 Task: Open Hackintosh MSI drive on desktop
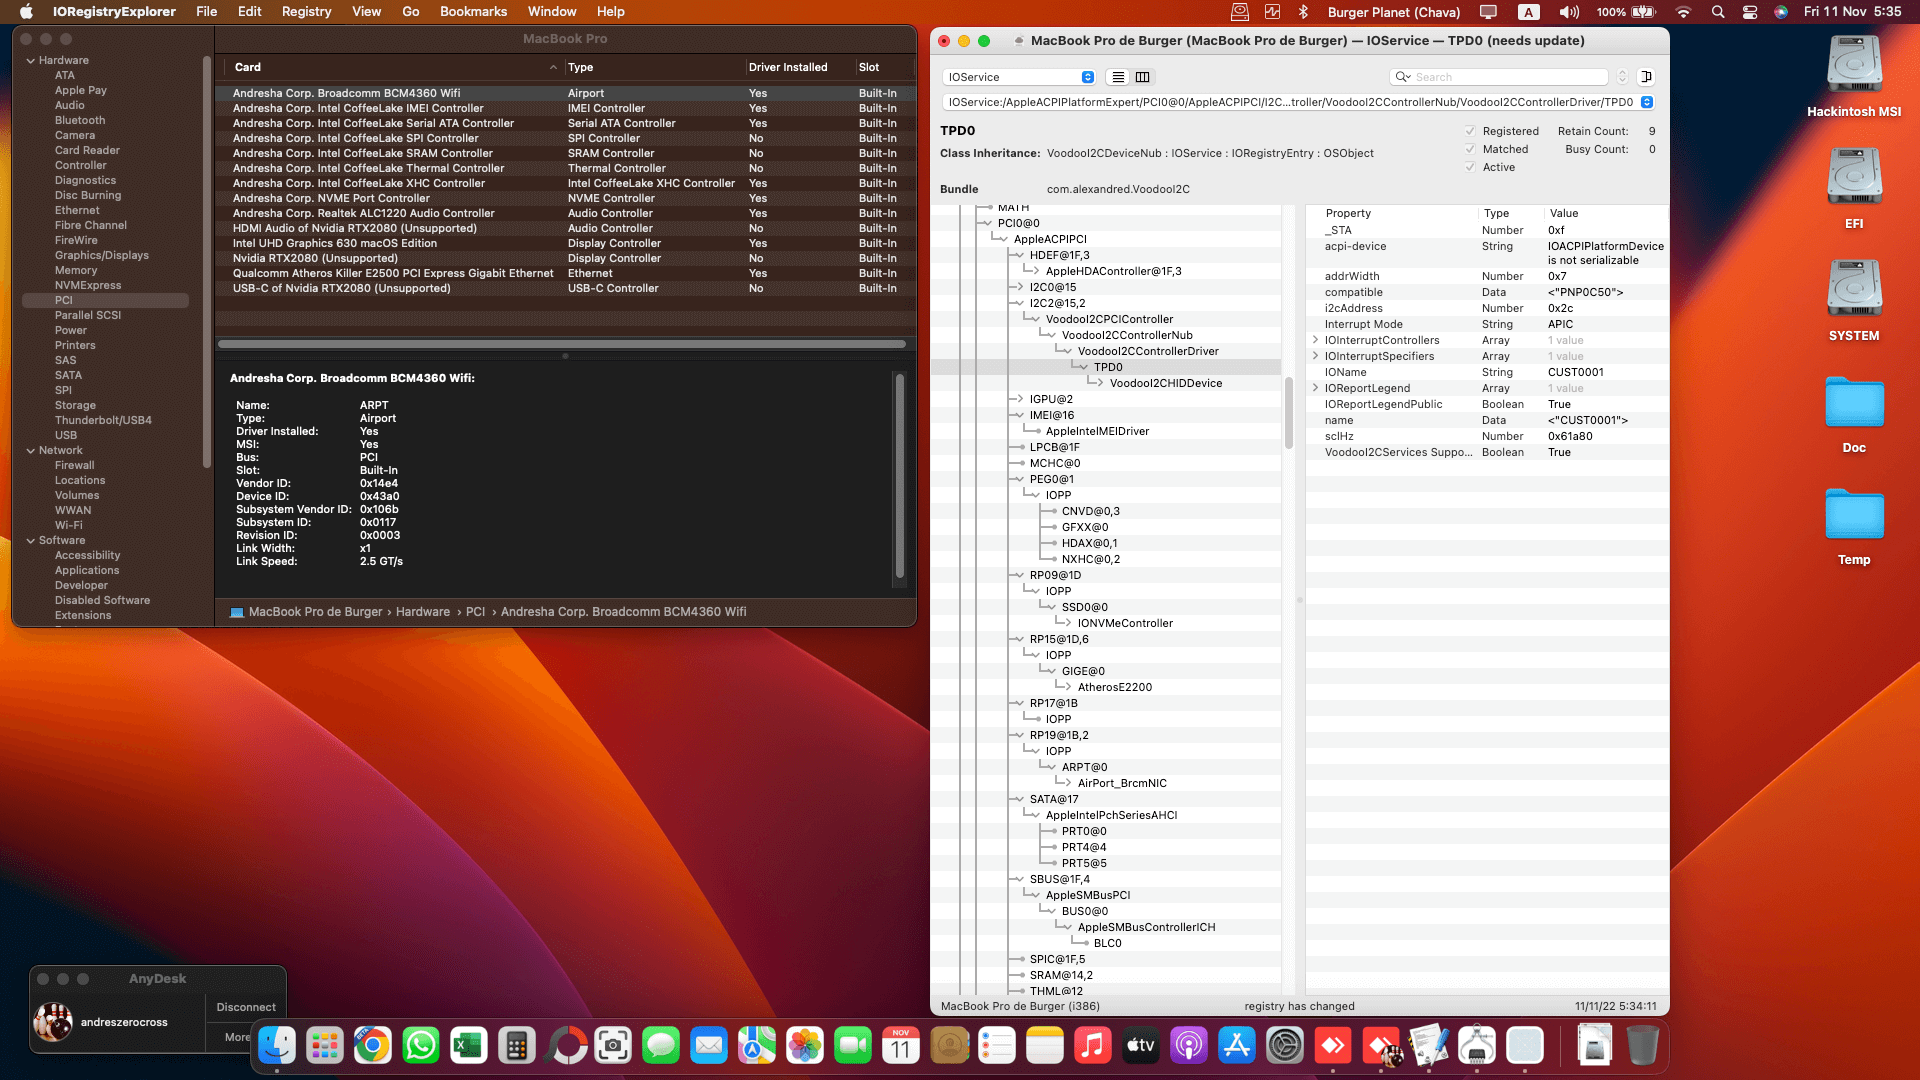pyautogui.click(x=1854, y=76)
